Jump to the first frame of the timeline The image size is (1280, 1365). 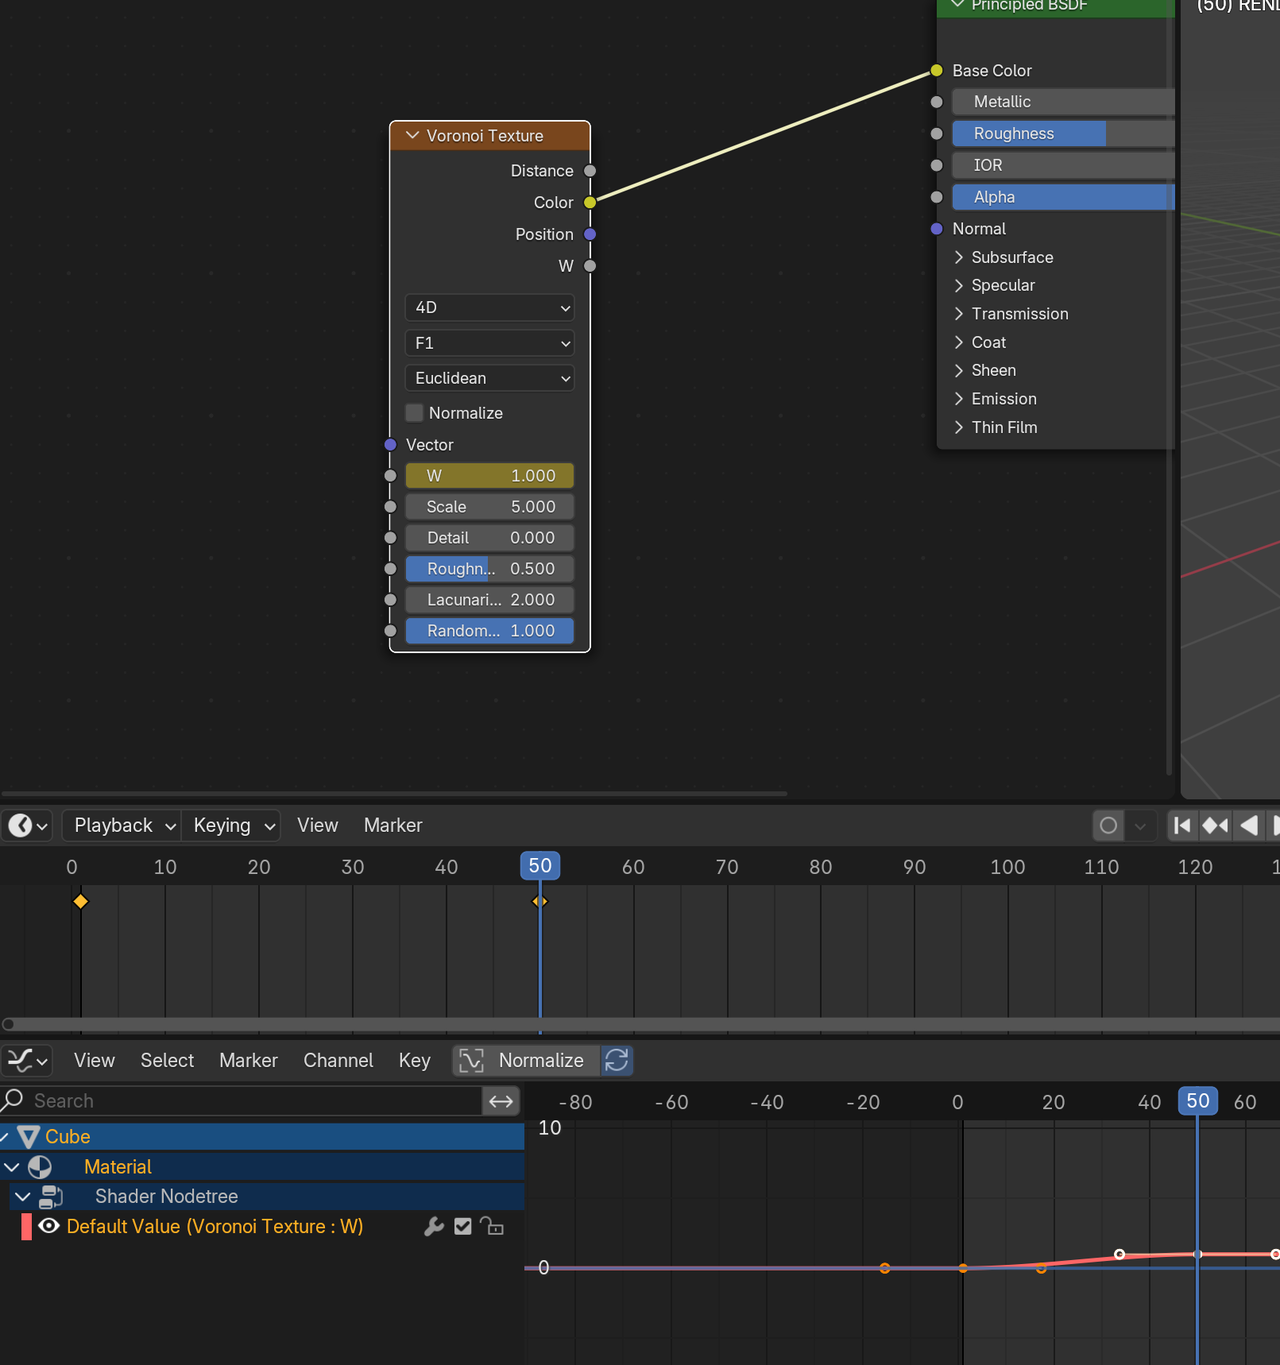coord(1182,826)
